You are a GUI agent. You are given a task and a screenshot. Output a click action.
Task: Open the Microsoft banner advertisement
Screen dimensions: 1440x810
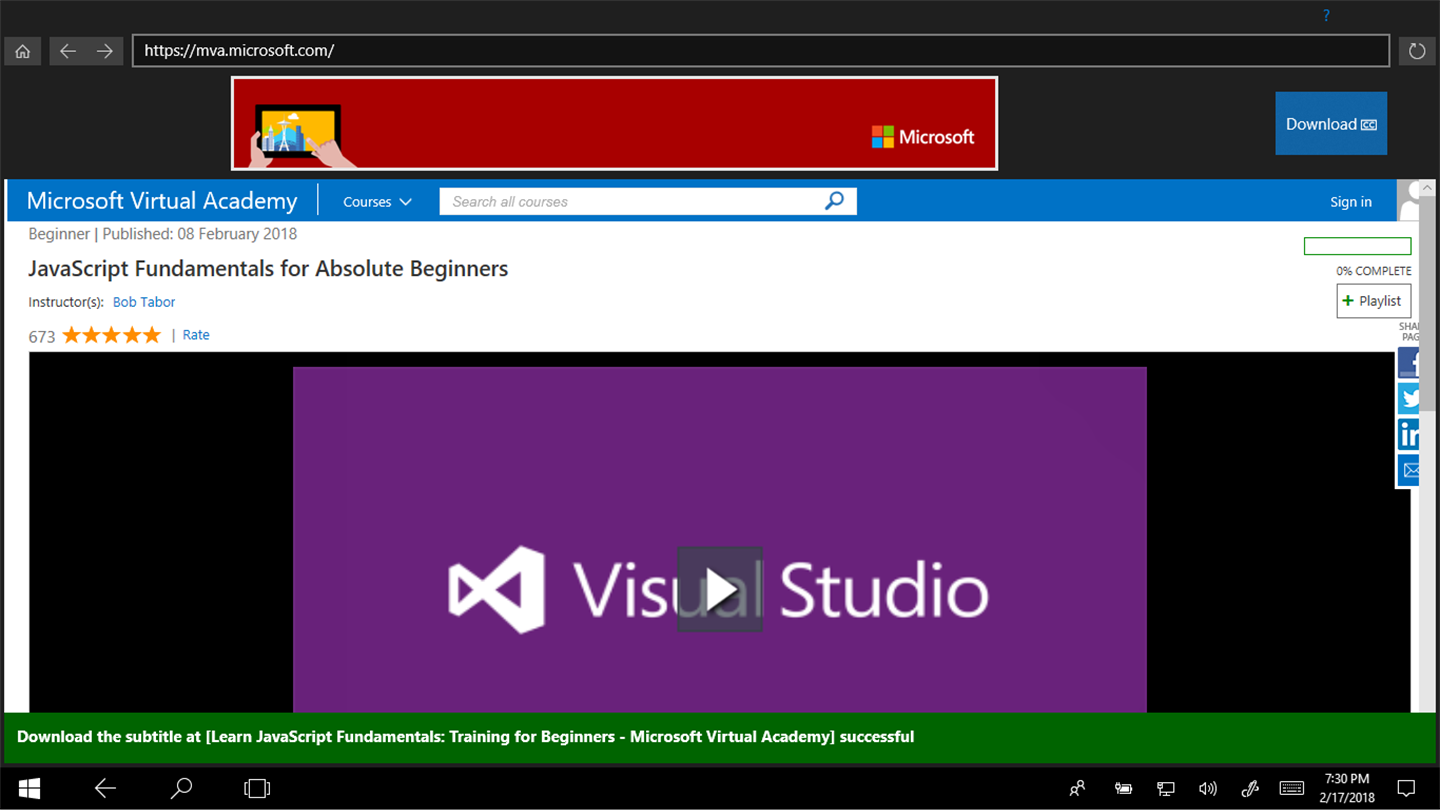(x=614, y=123)
